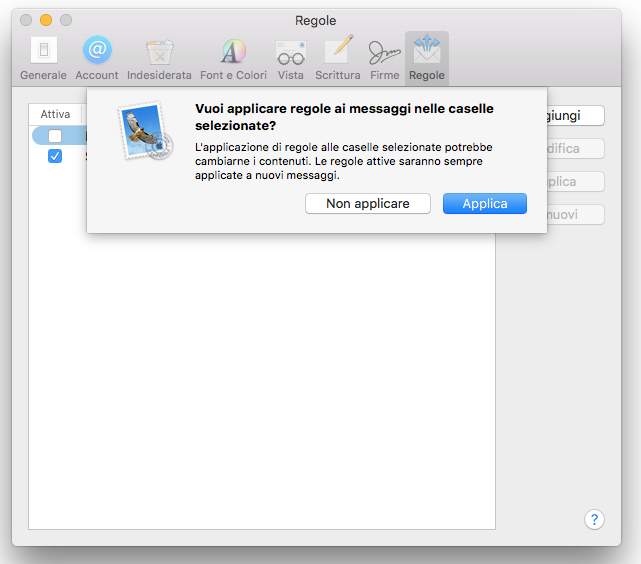Open the Firme signatures pane
The height and width of the screenshot is (564, 641).
tap(385, 58)
